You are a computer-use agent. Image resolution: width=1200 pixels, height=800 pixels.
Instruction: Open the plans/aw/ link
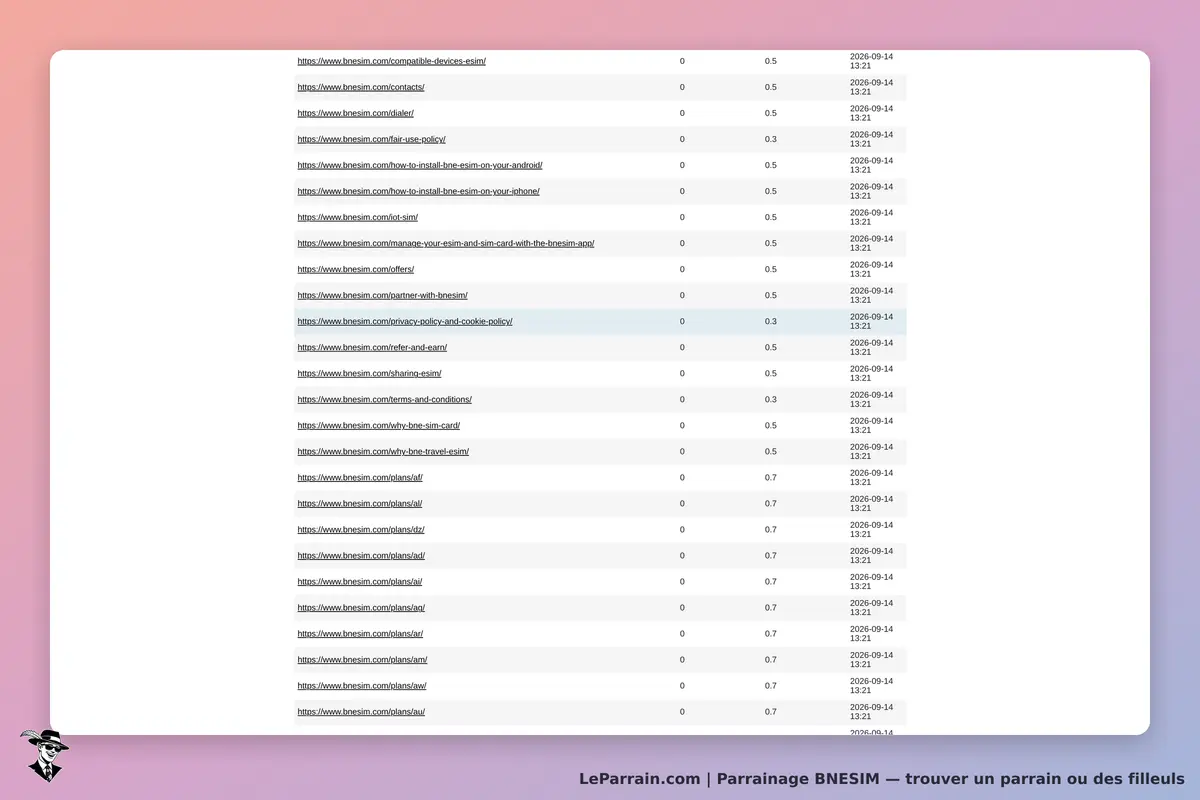click(x=362, y=685)
